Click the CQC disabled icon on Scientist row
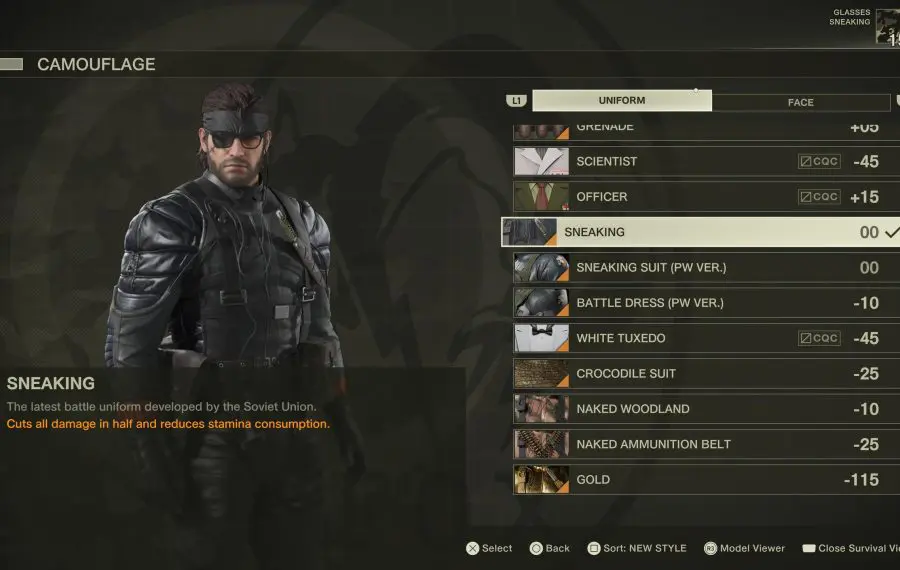The height and width of the screenshot is (570, 900). 819,161
